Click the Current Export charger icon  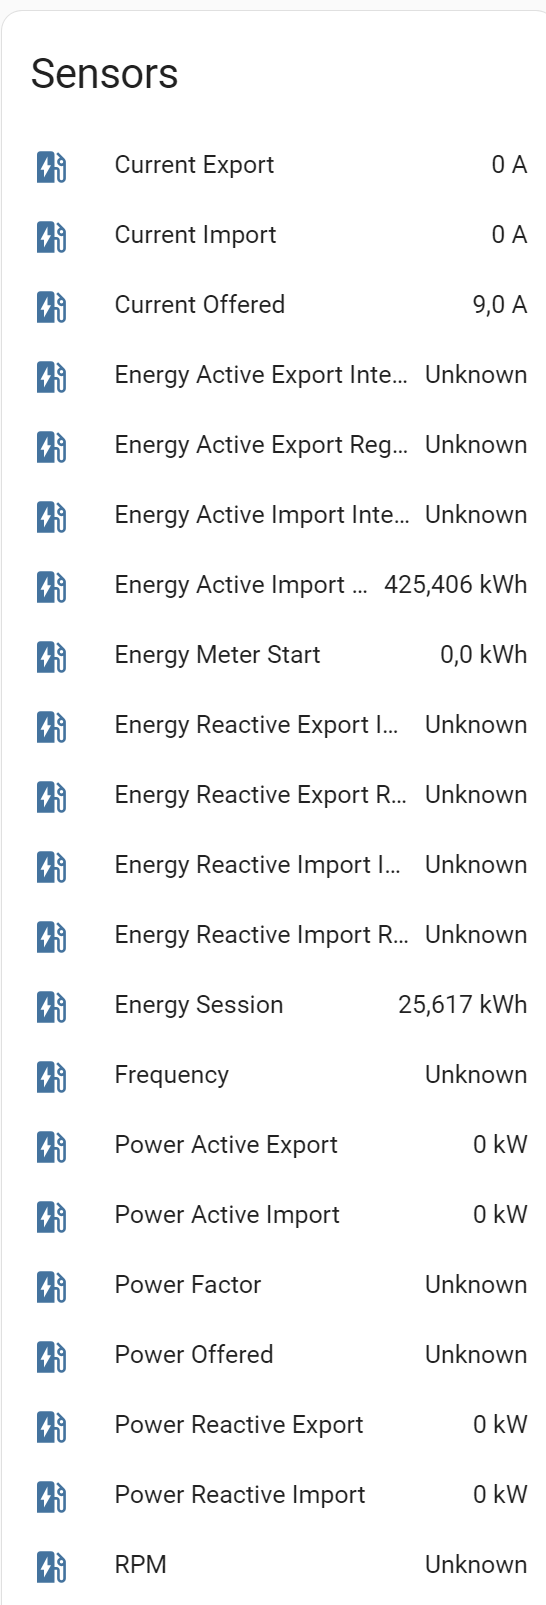pos(51,165)
